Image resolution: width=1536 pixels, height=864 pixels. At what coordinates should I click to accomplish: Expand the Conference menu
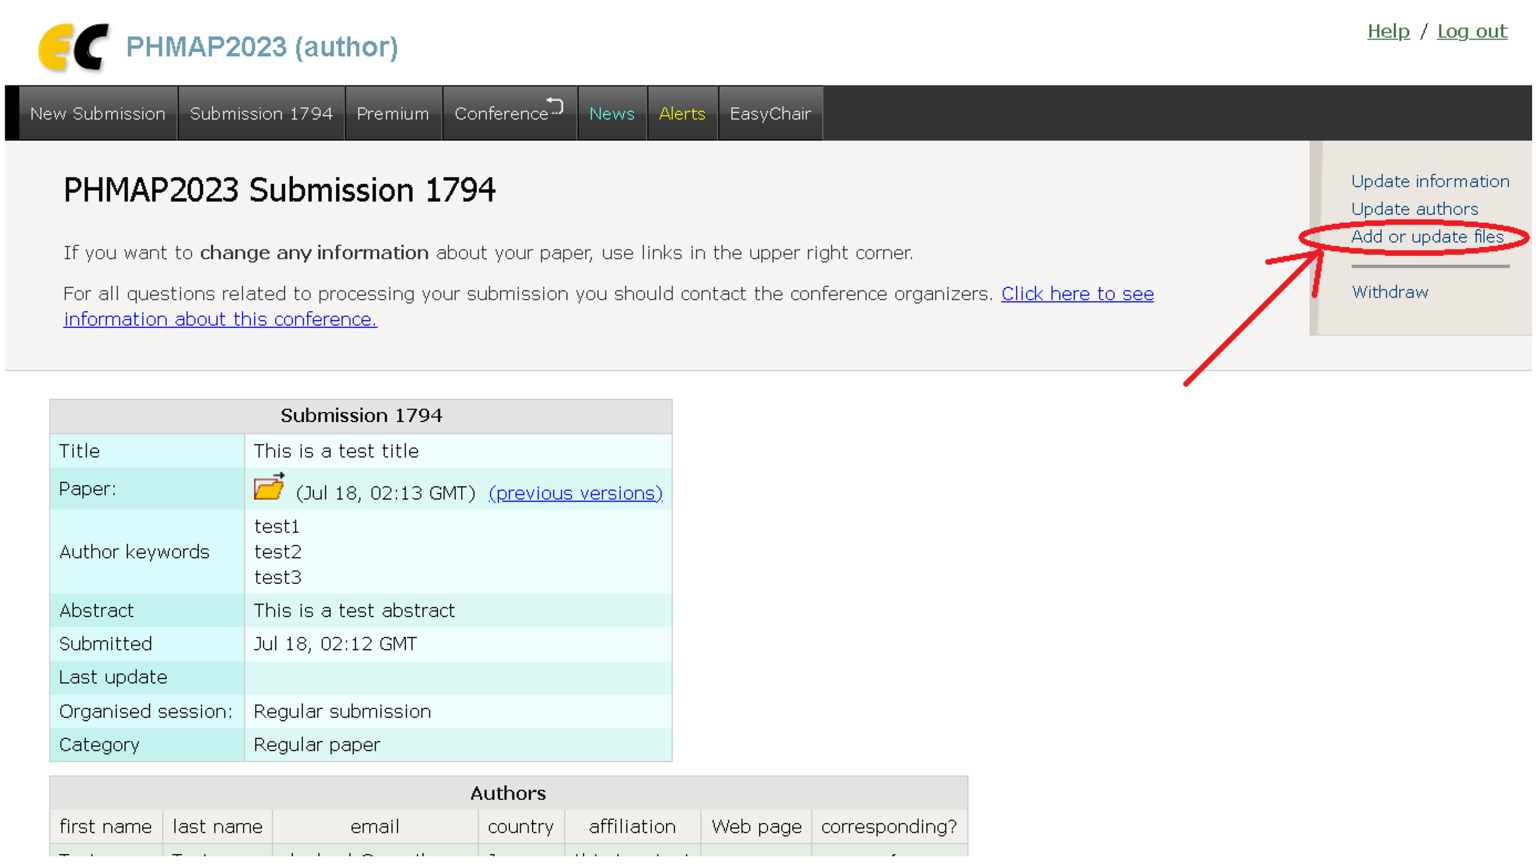click(508, 114)
